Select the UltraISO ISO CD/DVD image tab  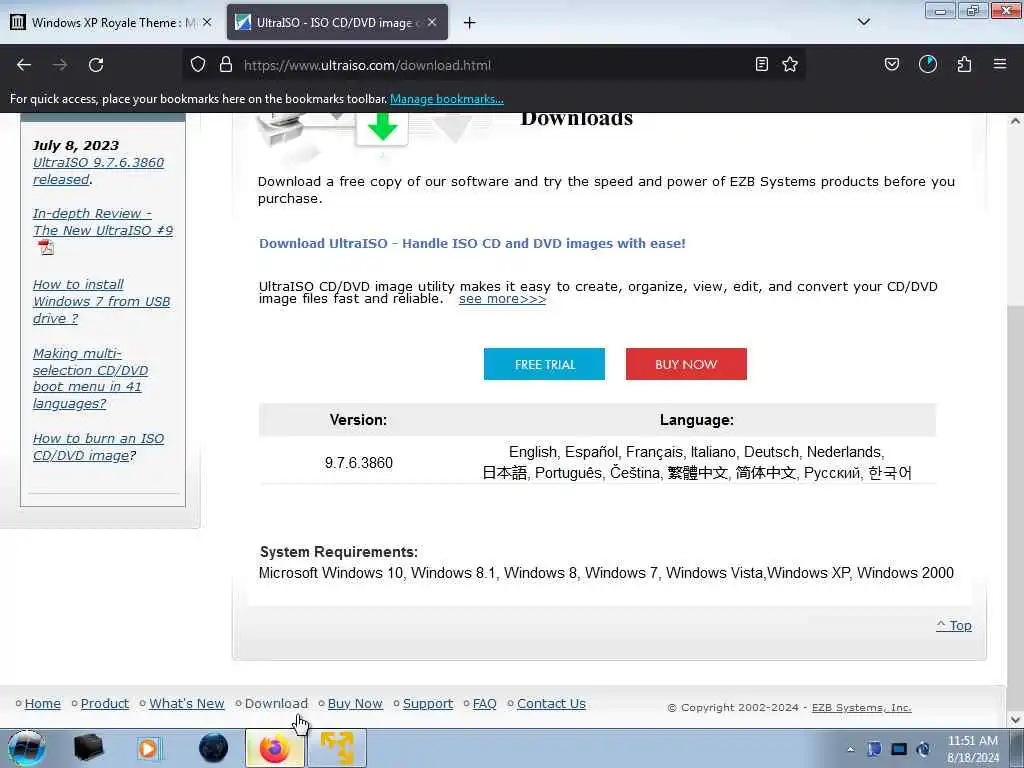[x=337, y=22]
